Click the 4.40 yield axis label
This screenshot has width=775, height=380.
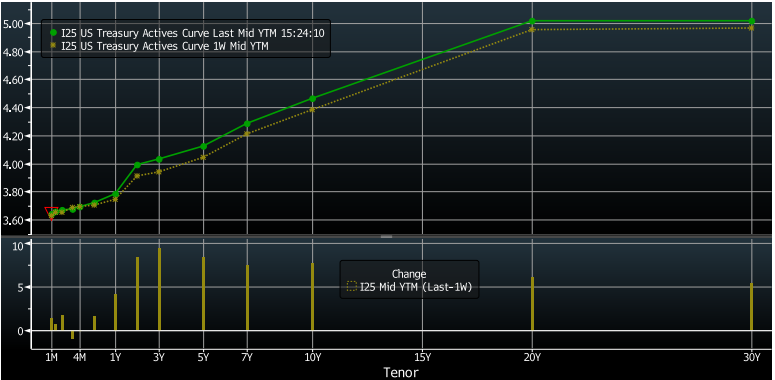(12, 108)
